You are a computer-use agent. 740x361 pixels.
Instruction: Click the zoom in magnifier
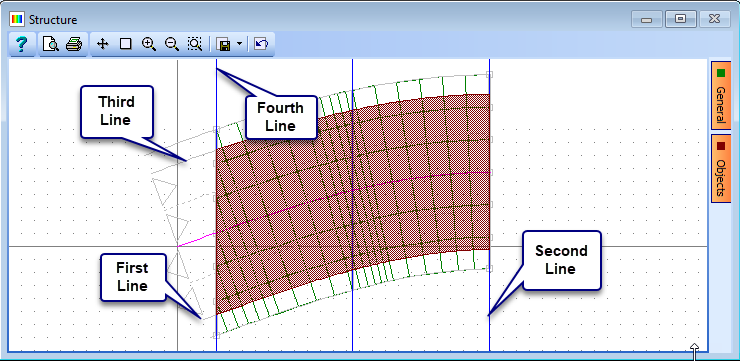(149, 44)
